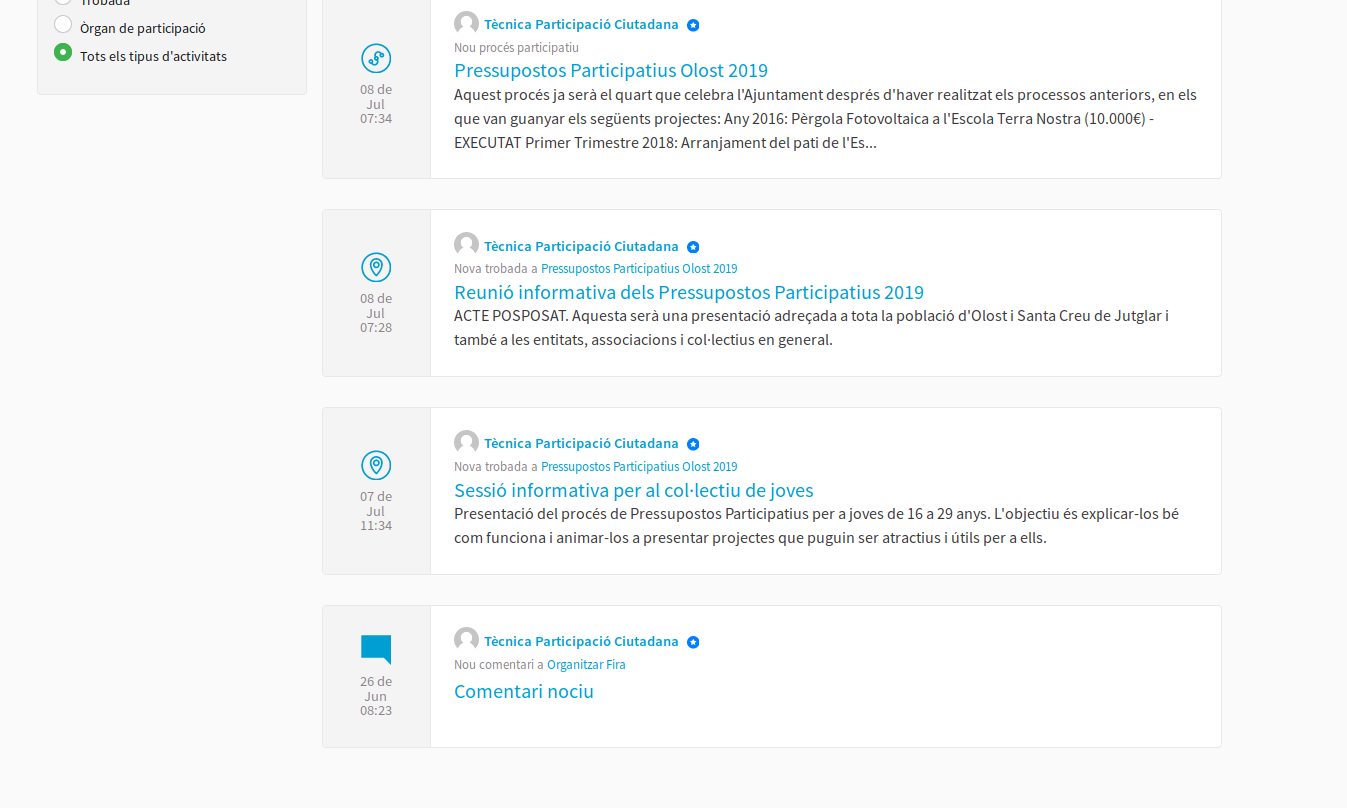Click the process link after 'Nova trobada a' in the Sessió entry
This screenshot has width=1347, height=808.
click(638, 467)
